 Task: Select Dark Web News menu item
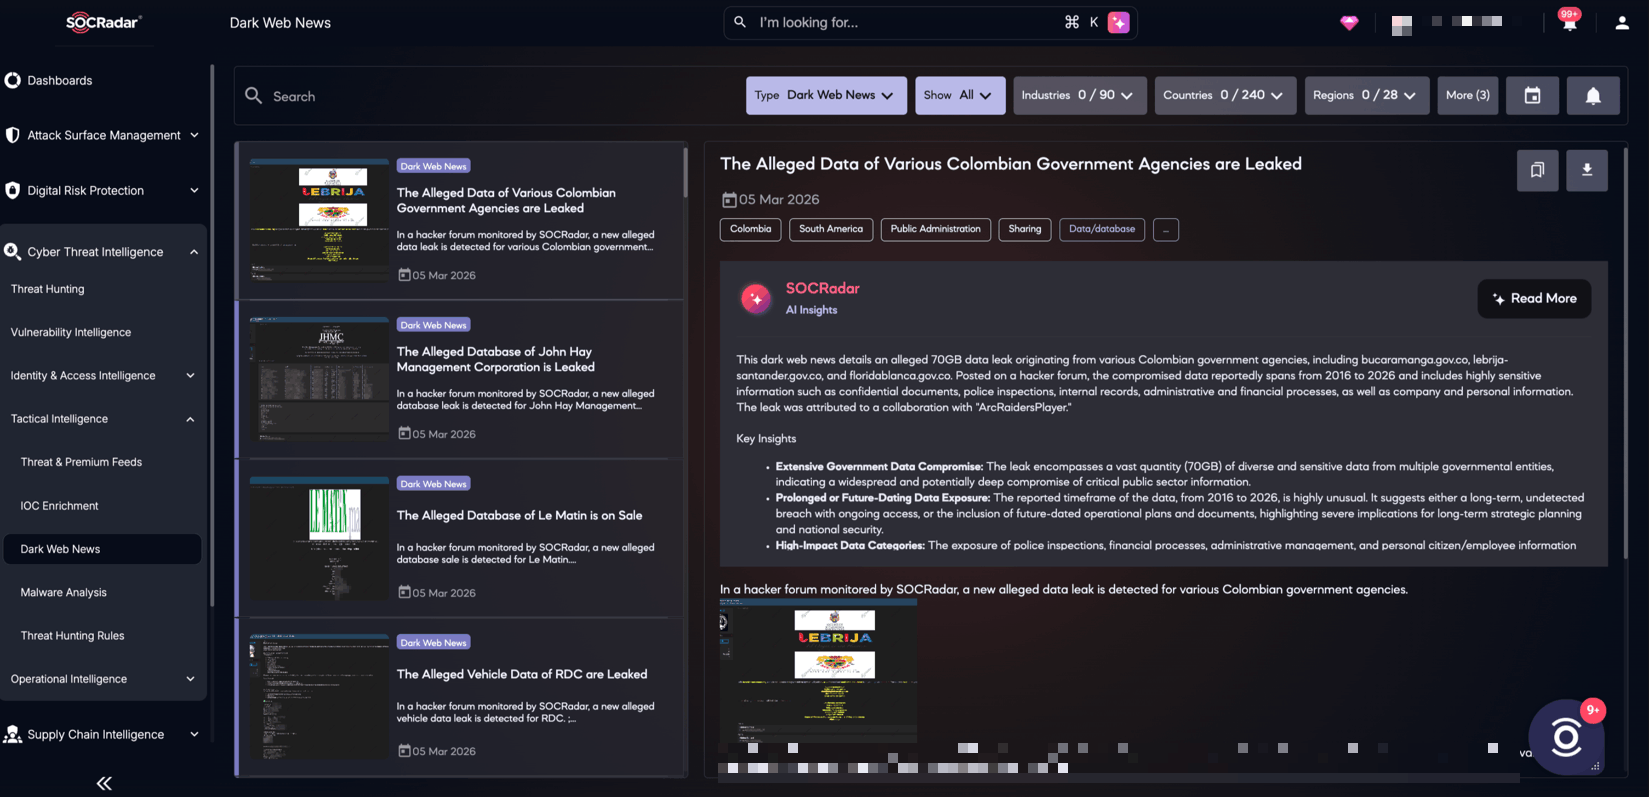pos(102,549)
